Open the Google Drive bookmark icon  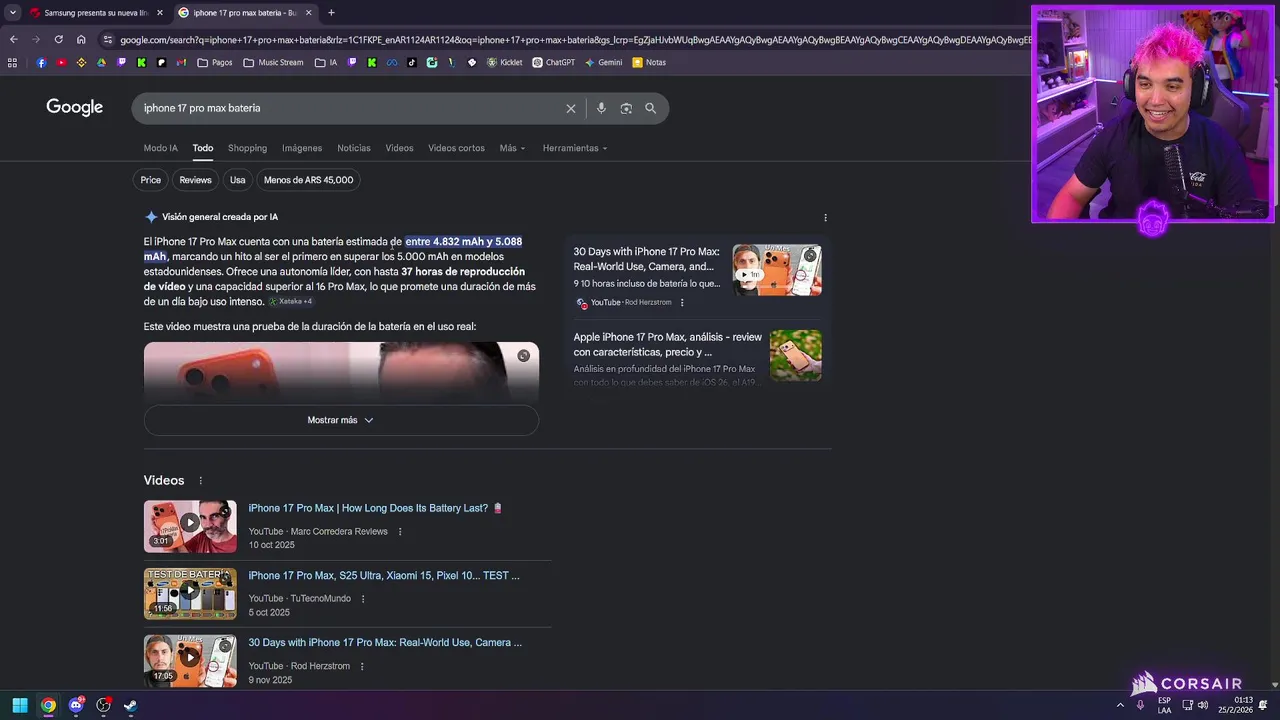pos(101,62)
